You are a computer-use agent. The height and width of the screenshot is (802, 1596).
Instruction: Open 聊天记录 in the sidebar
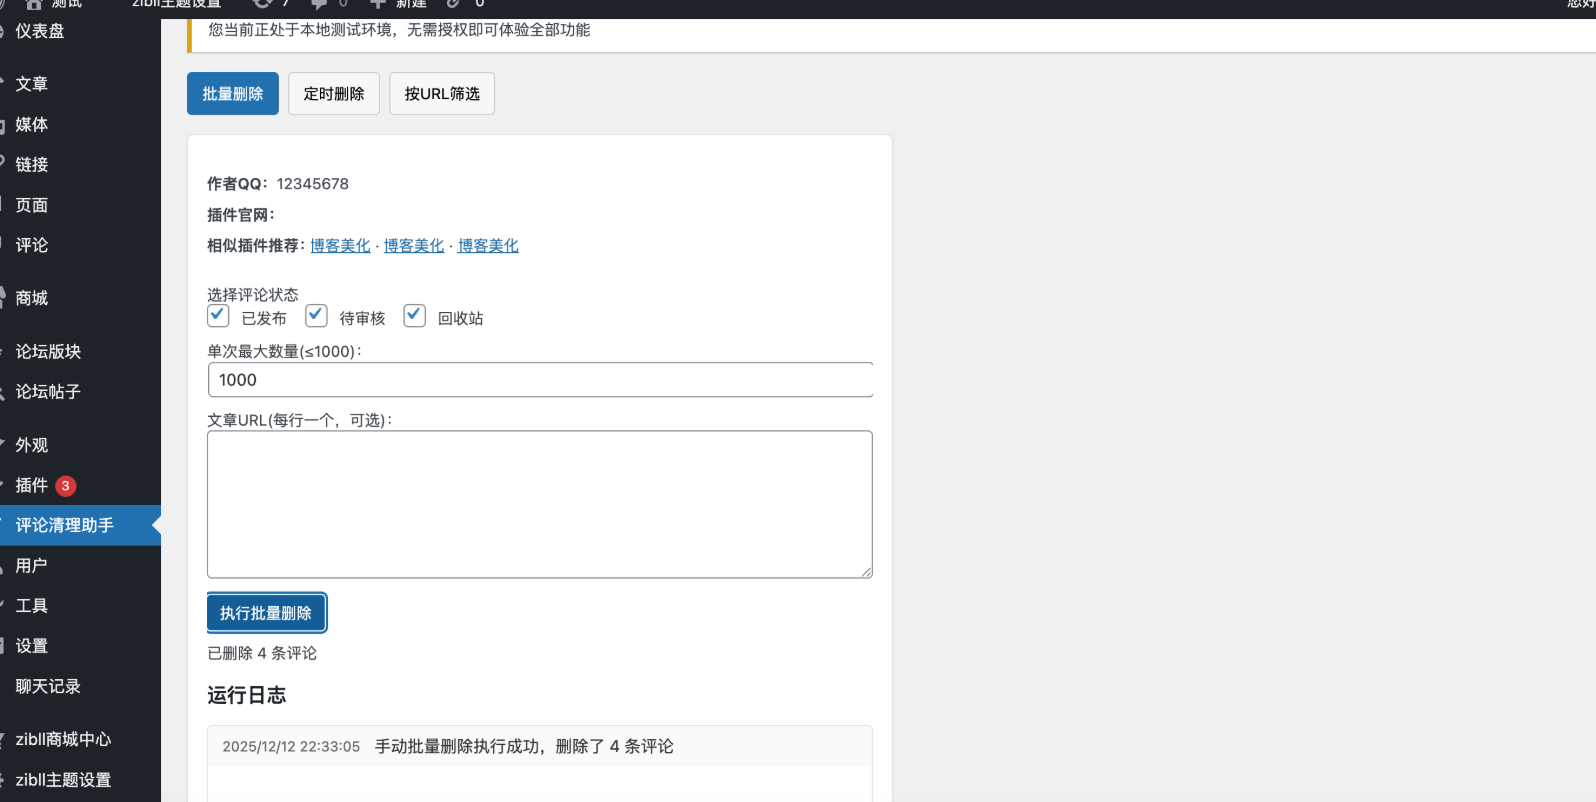tap(80, 687)
